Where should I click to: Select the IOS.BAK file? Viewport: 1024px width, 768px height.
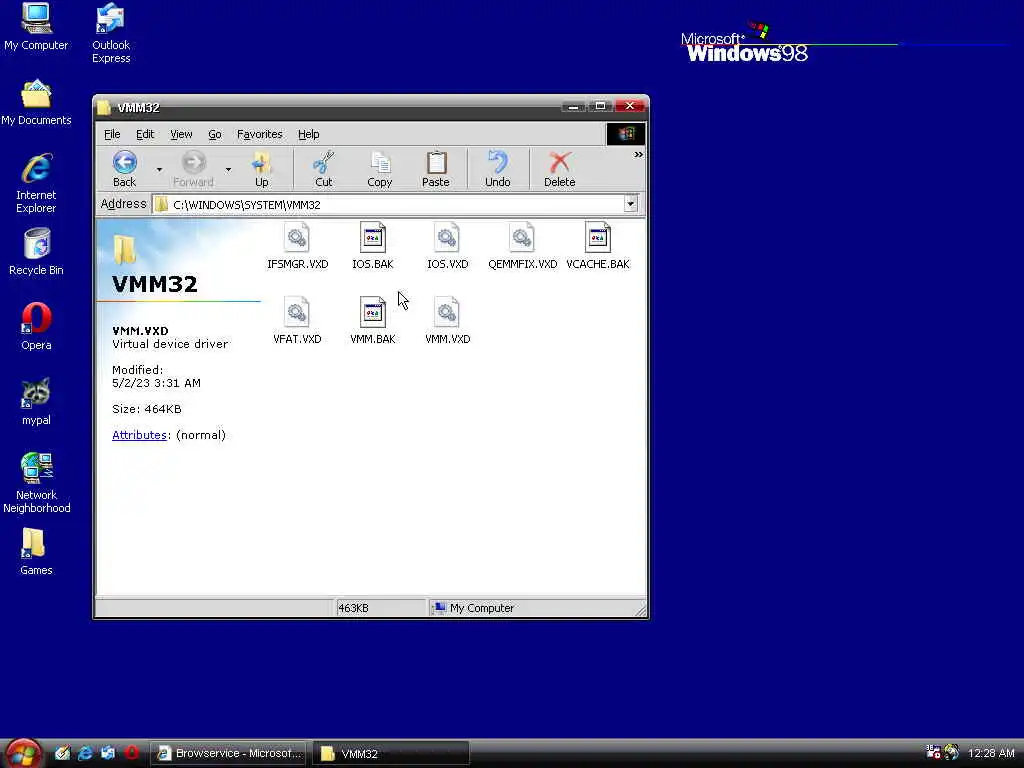click(x=373, y=246)
